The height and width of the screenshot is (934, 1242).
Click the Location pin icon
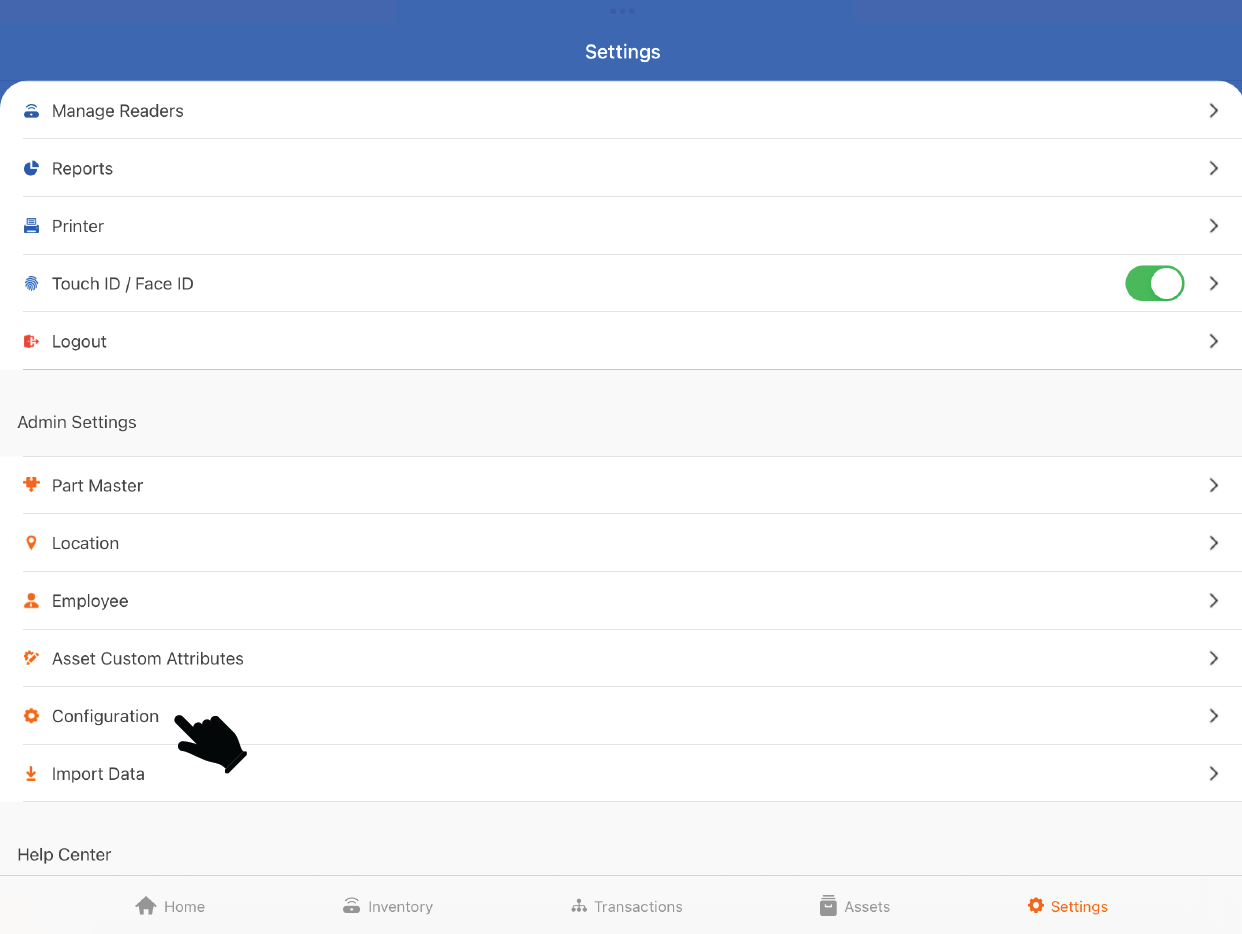31,543
